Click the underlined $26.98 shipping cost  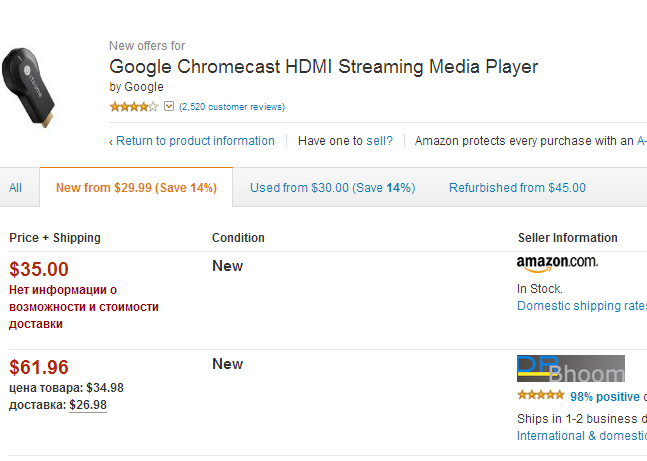[88, 405]
